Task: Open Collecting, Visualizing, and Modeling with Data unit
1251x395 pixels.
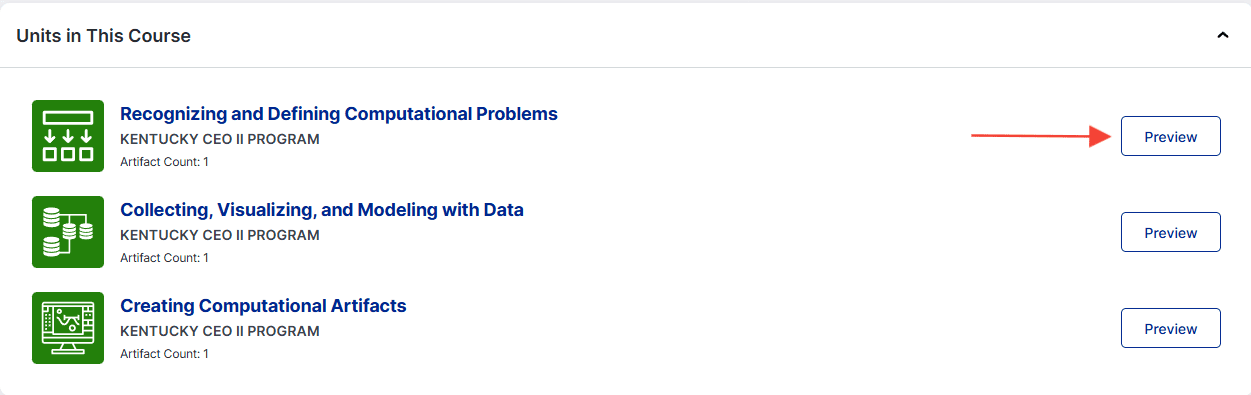Action: pyautogui.click(x=322, y=210)
